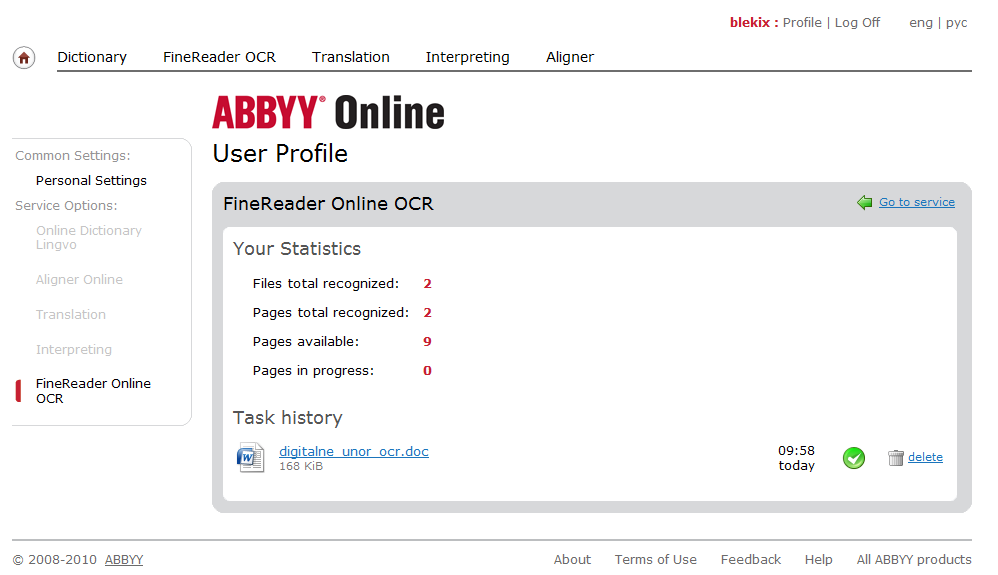The height and width of the screenshot is (575, 998).
Task: Click the 168 KiB file size text
Action: pos(301,467)
